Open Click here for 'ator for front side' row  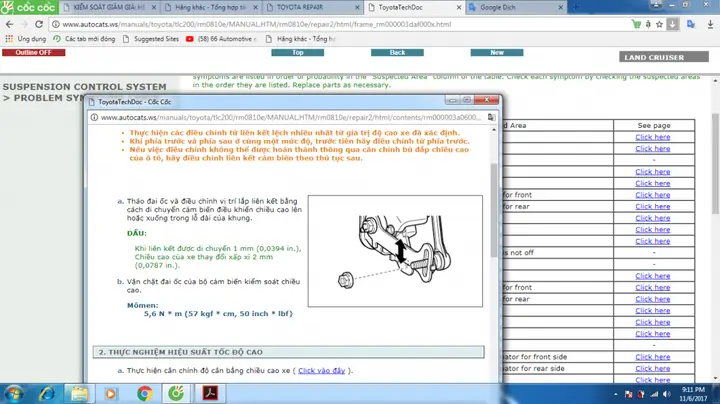(652, 357)
